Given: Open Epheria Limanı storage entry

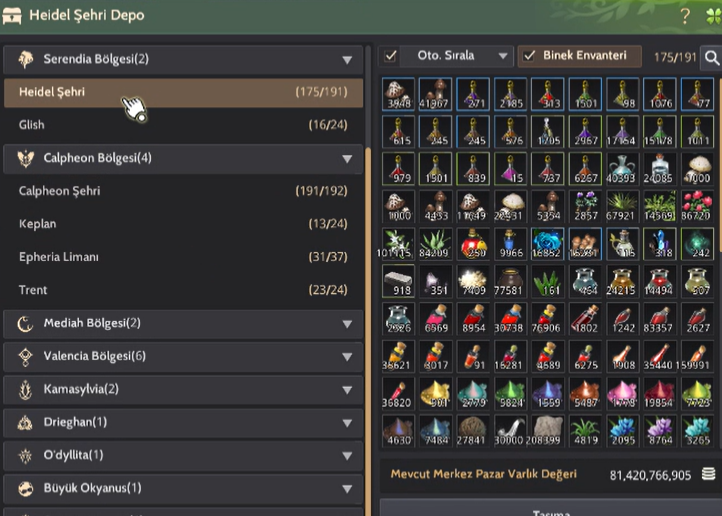Looking at the screenshot, I should (x=183, y=257).
